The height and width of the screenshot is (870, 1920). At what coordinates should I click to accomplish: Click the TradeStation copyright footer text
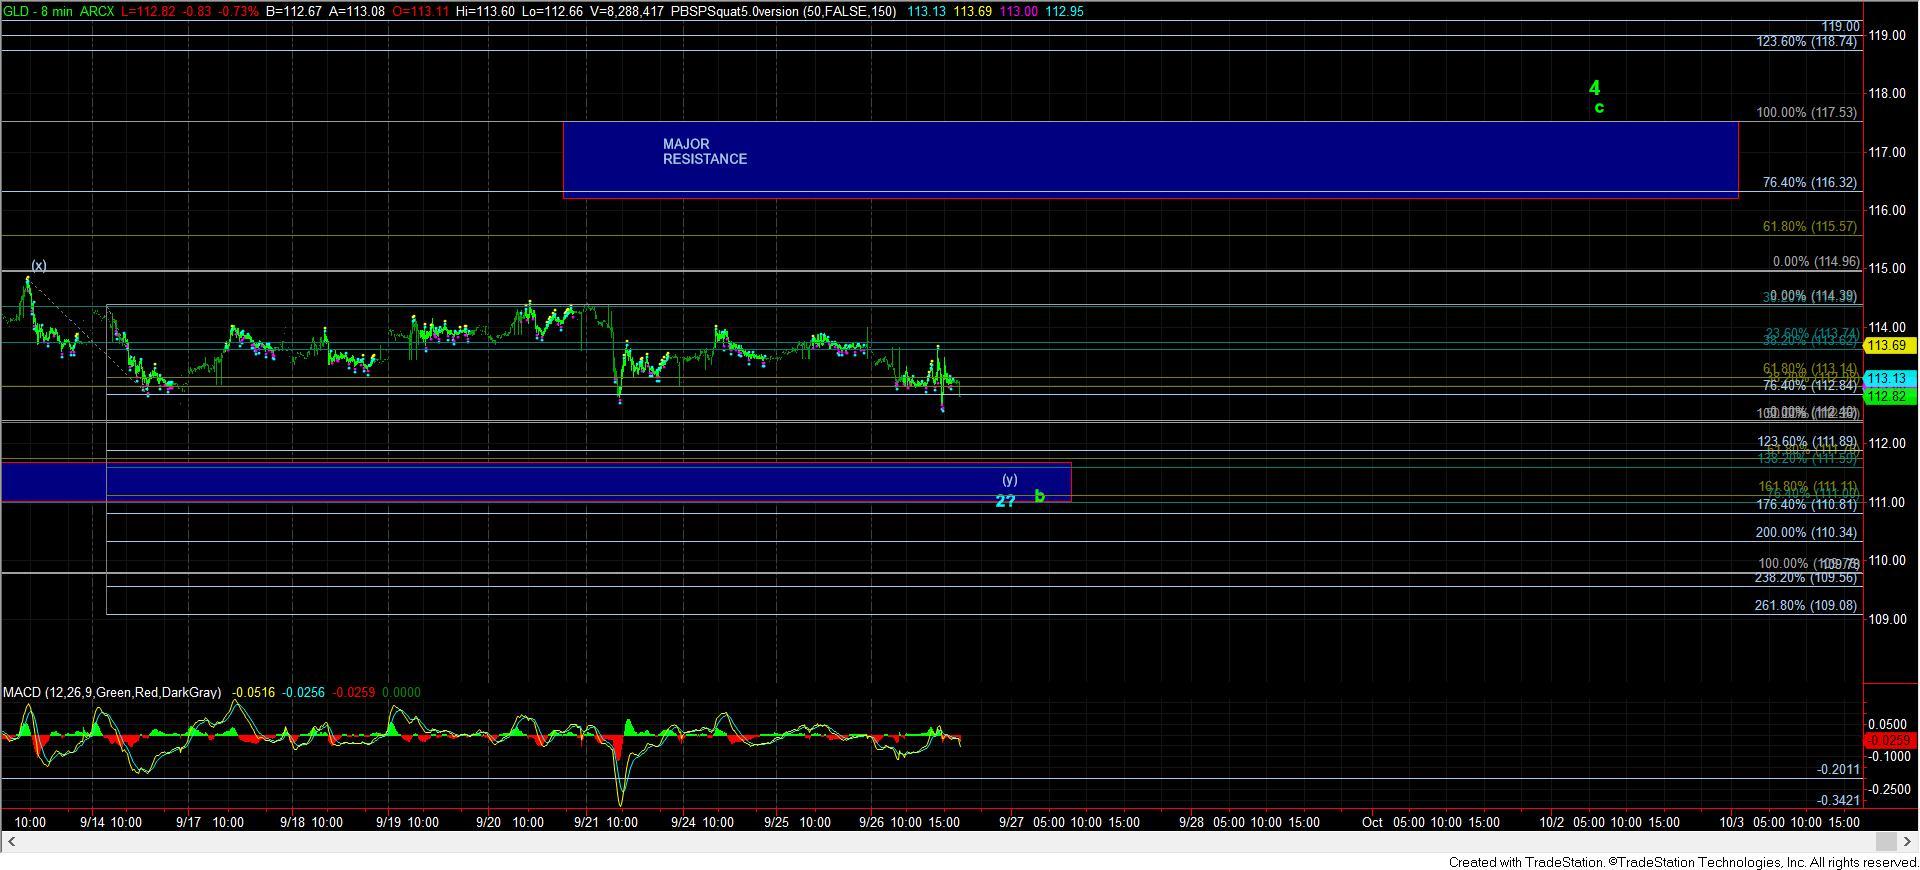[x=1683, y=862]
